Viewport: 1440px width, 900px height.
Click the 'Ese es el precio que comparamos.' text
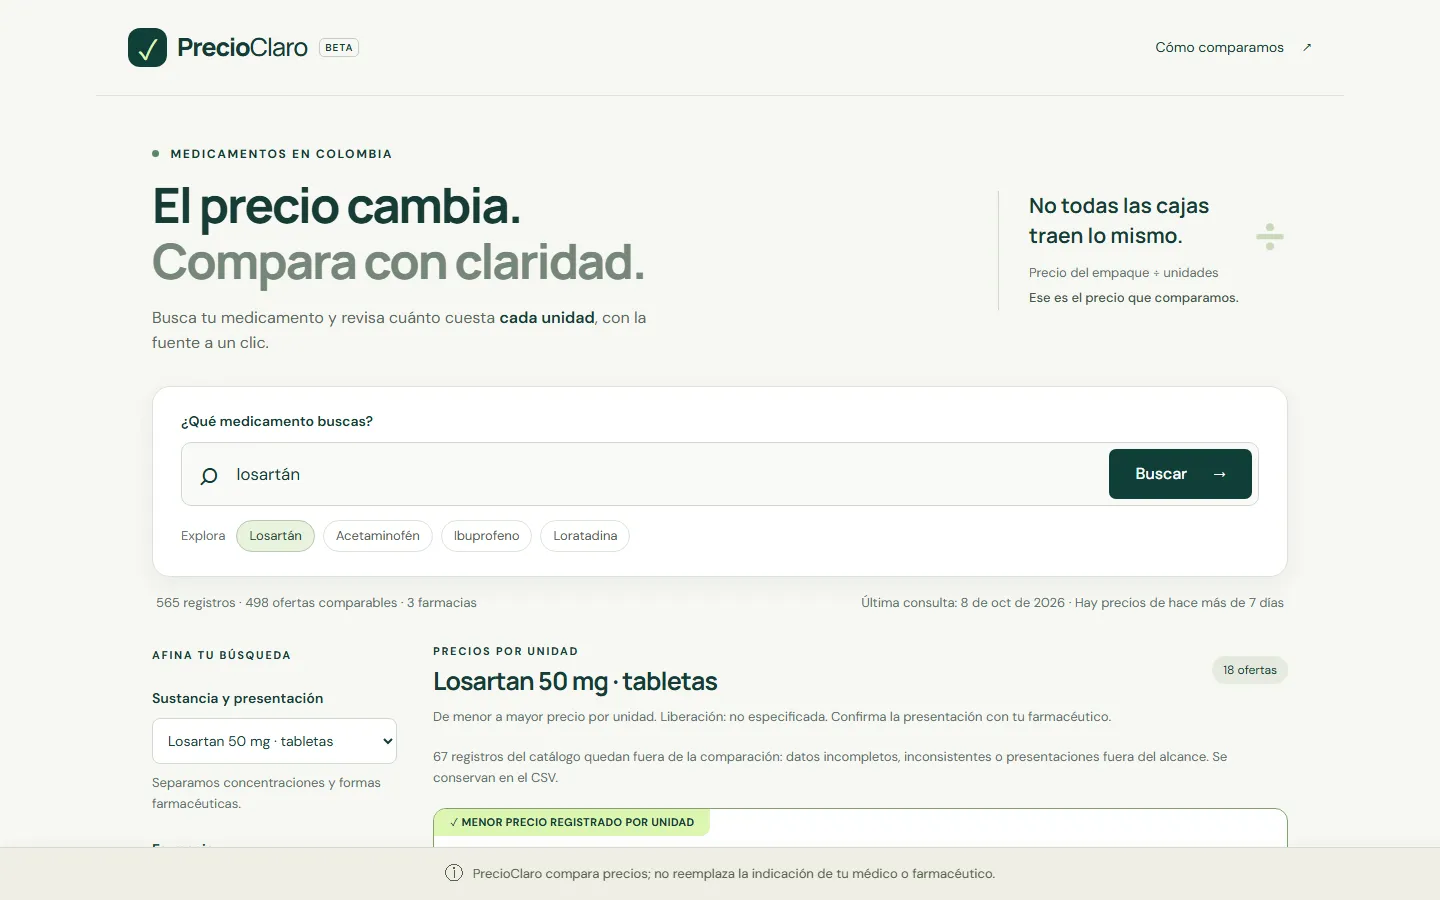tap(1134, 298)
